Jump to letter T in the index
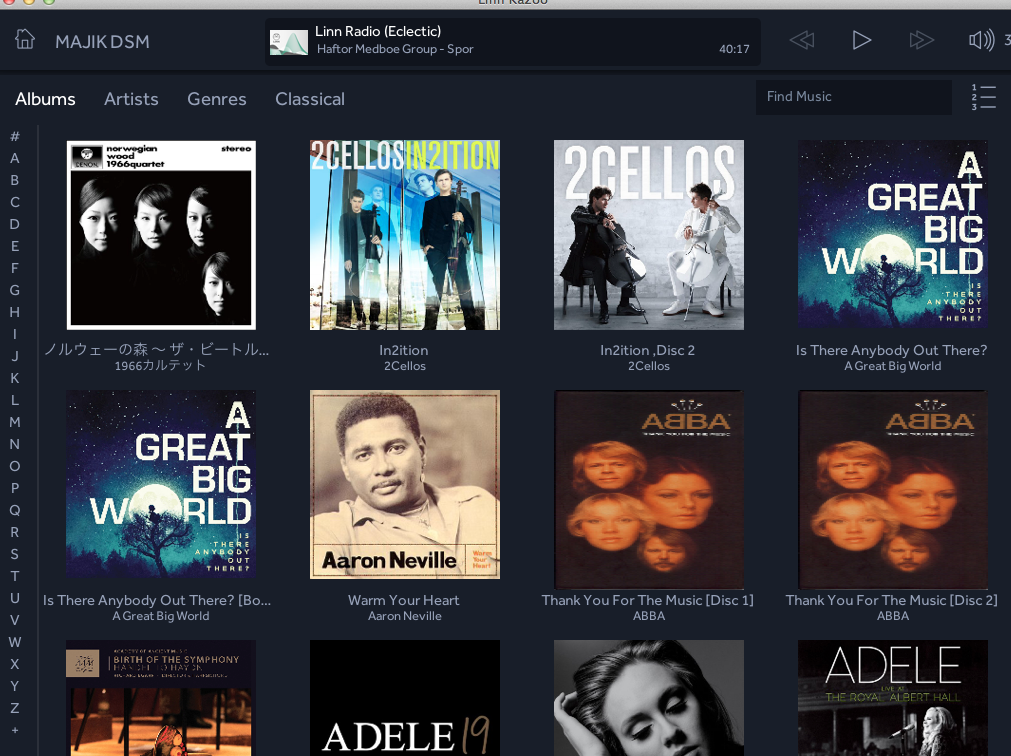The width and height of the screenshot is (1011, 756). (x=15, y=576)
